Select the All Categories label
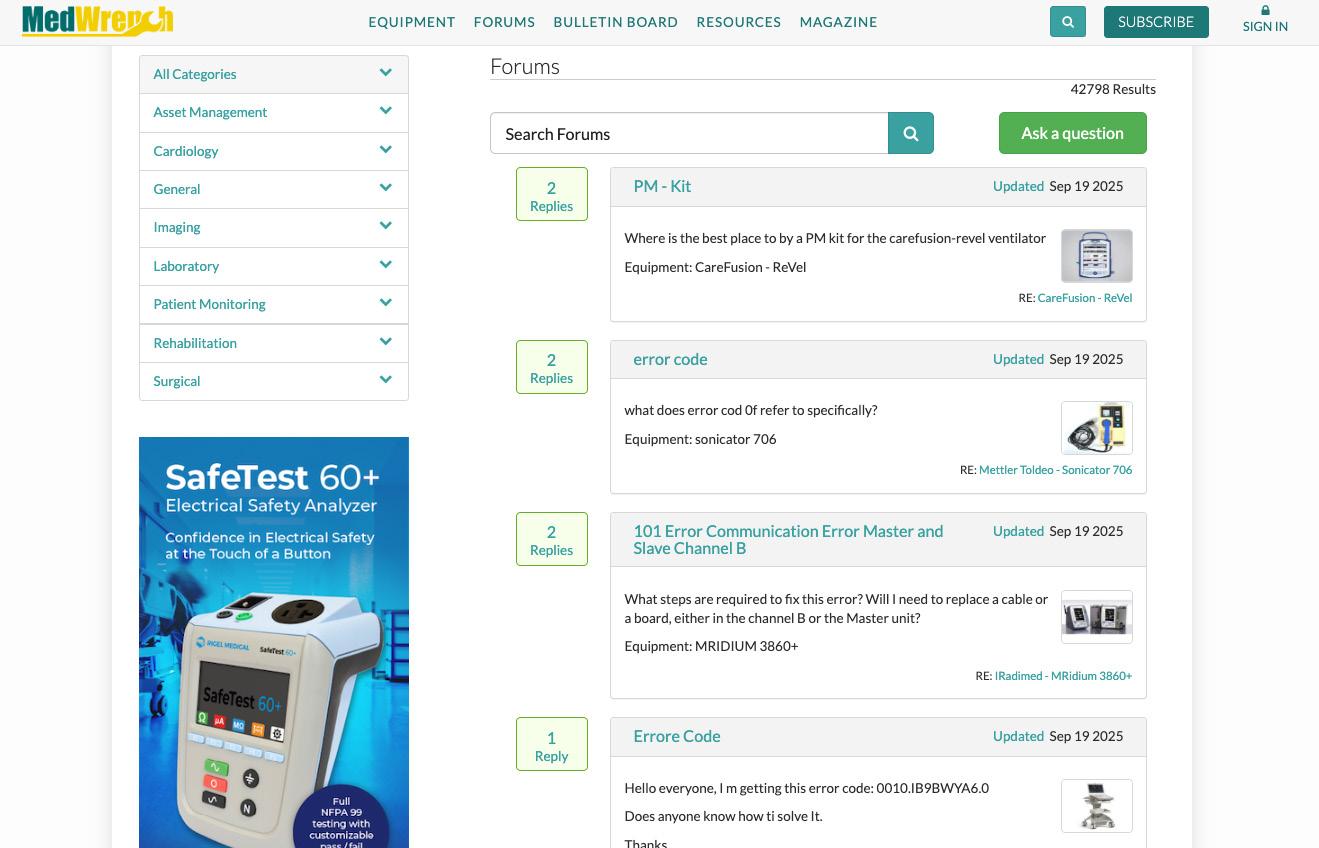 (x=195, y=74)
